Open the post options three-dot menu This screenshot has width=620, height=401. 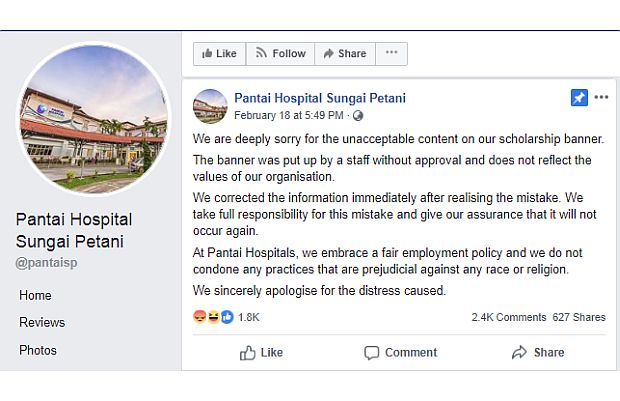601,98
